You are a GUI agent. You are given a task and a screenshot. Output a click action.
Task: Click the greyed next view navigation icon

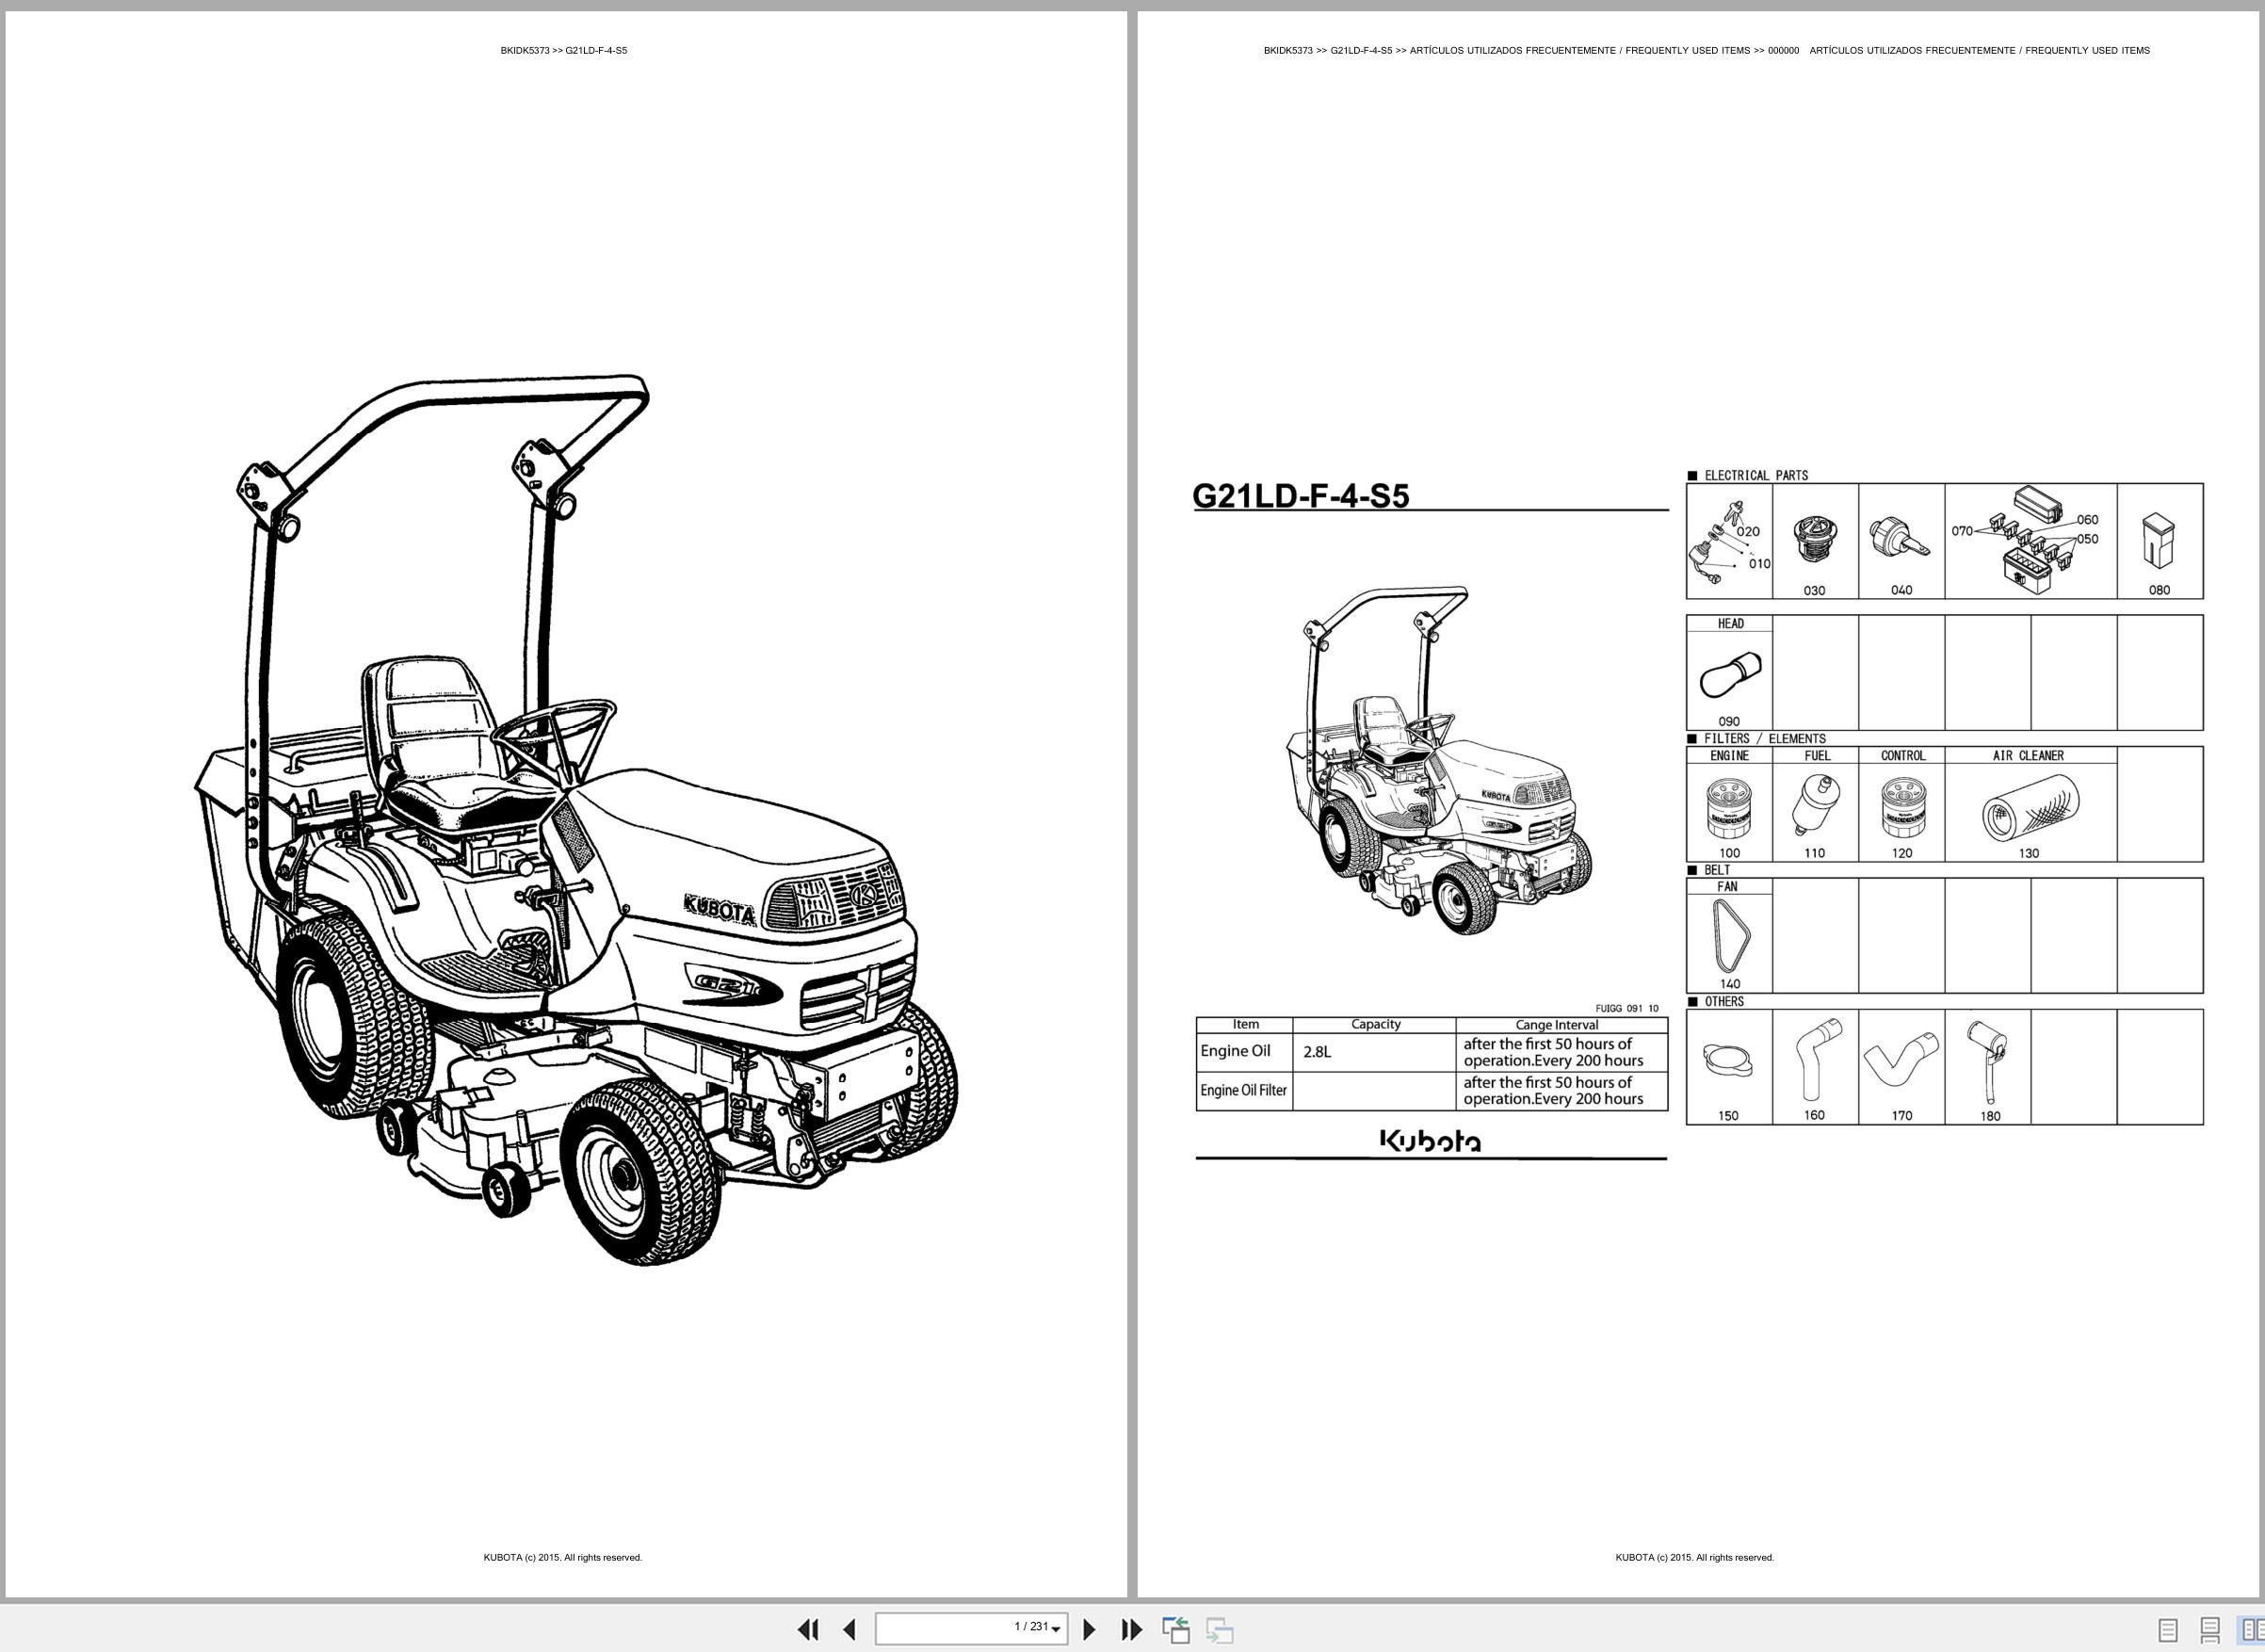click(1219, 1629)
